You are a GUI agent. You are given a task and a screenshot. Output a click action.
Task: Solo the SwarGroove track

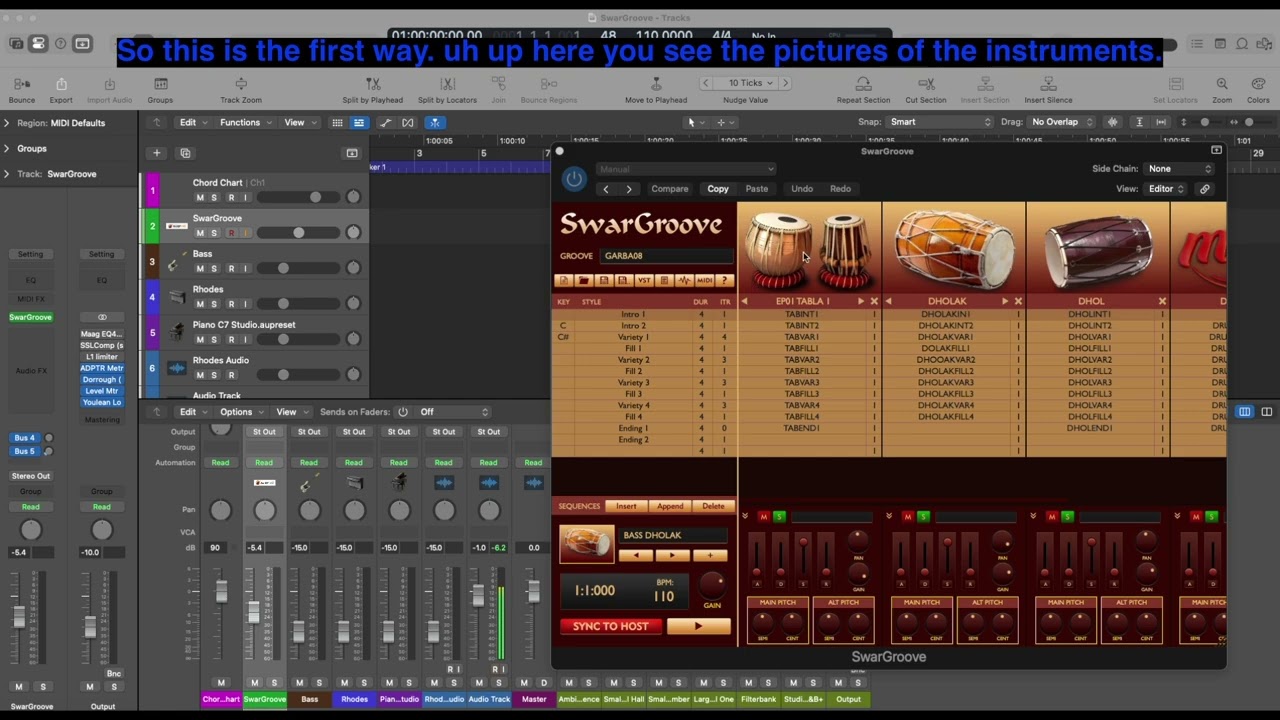click(214, 233)
